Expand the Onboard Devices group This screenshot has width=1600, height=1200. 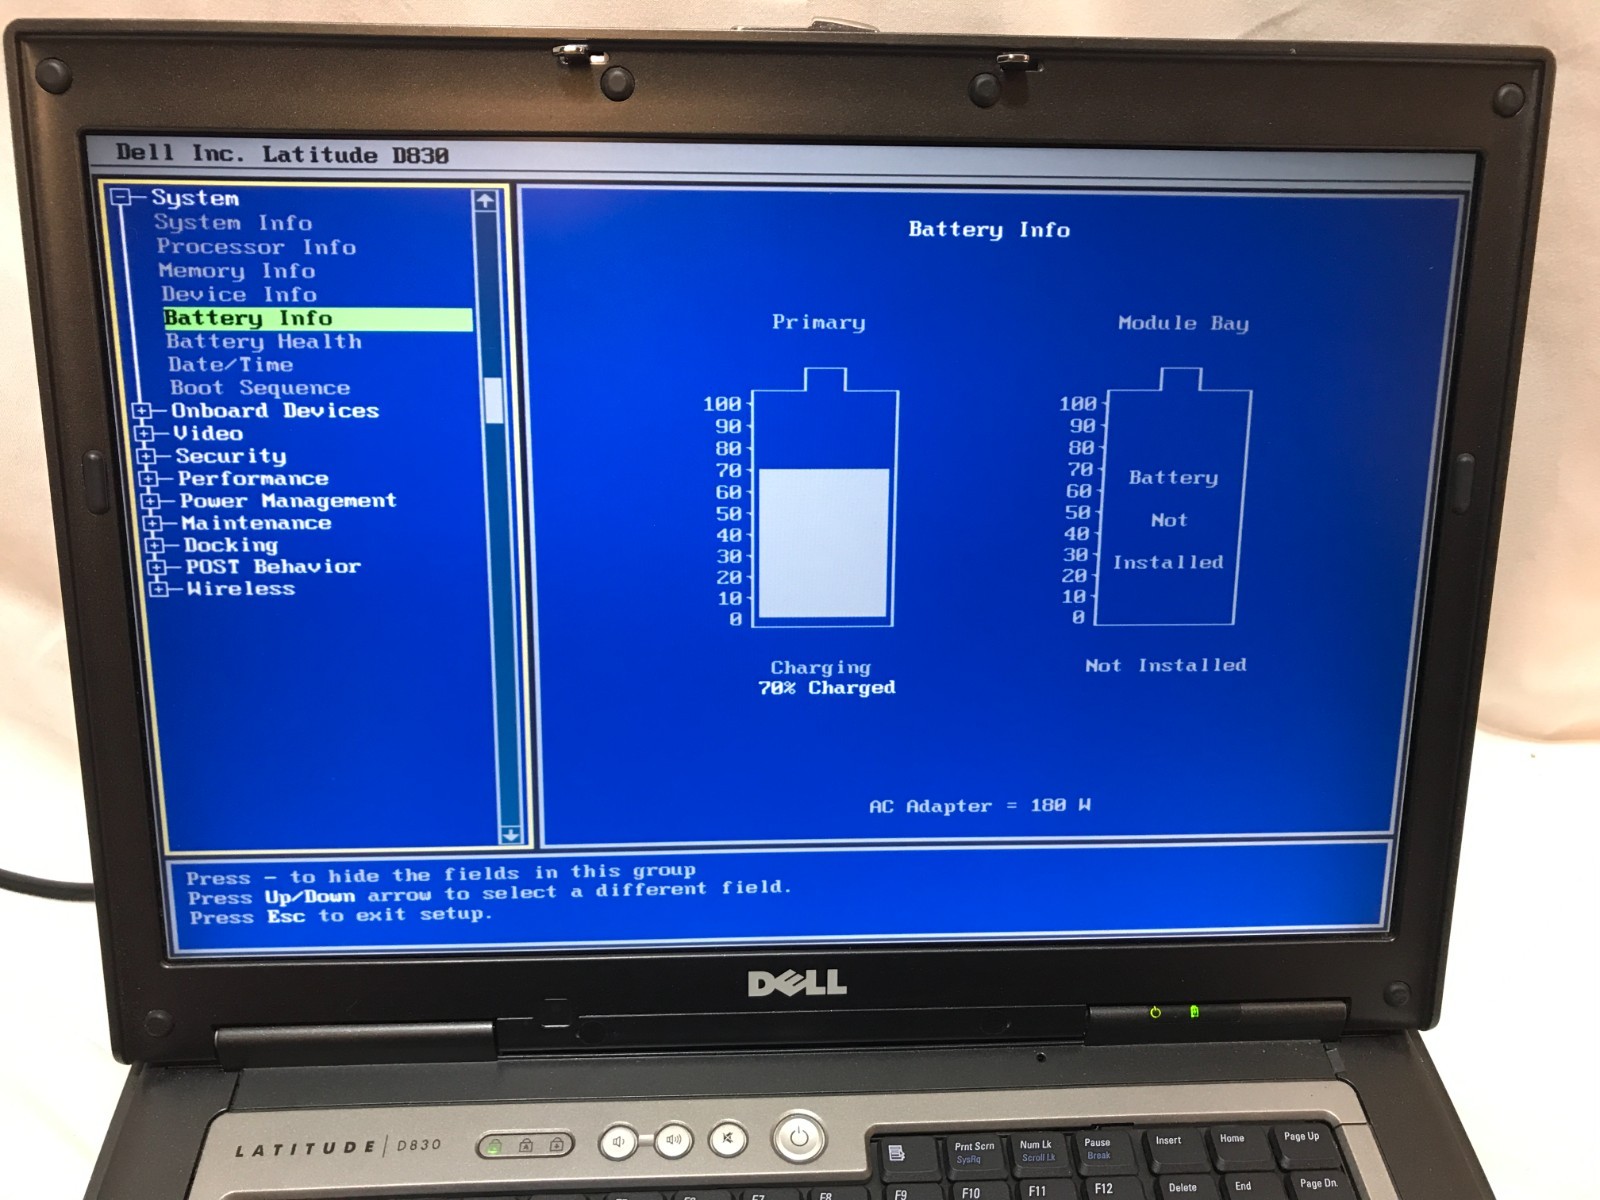pyautogui.click(x=142, y=411)
